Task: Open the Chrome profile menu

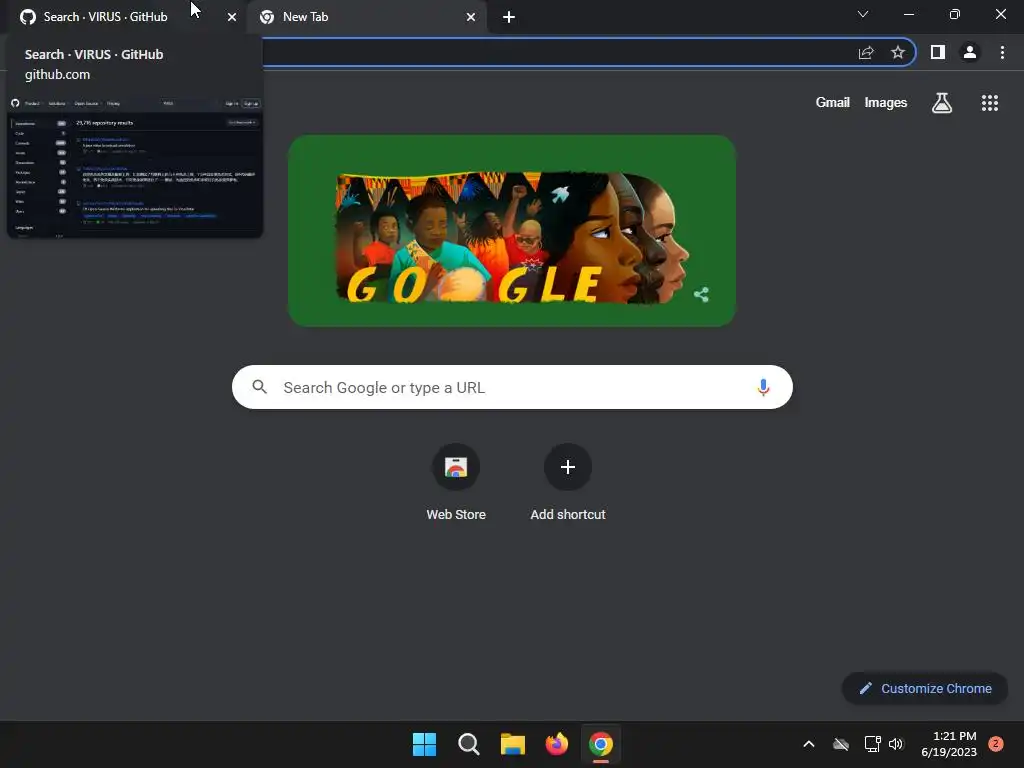Action: tap(970, 52)
